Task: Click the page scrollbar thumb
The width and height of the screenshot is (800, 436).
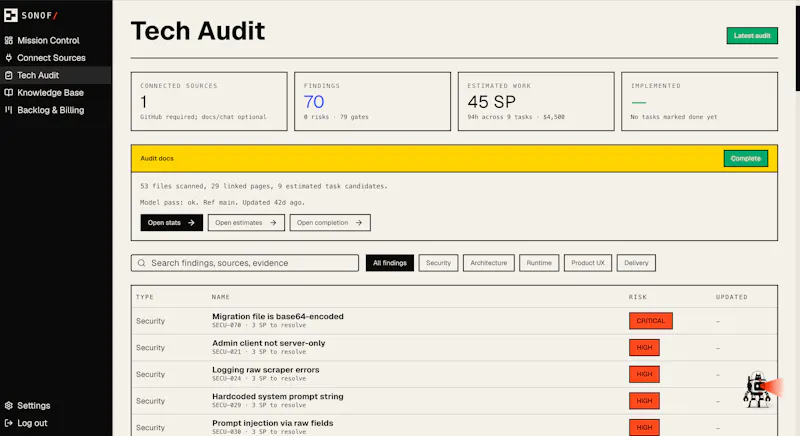Action: pos(797,46)
